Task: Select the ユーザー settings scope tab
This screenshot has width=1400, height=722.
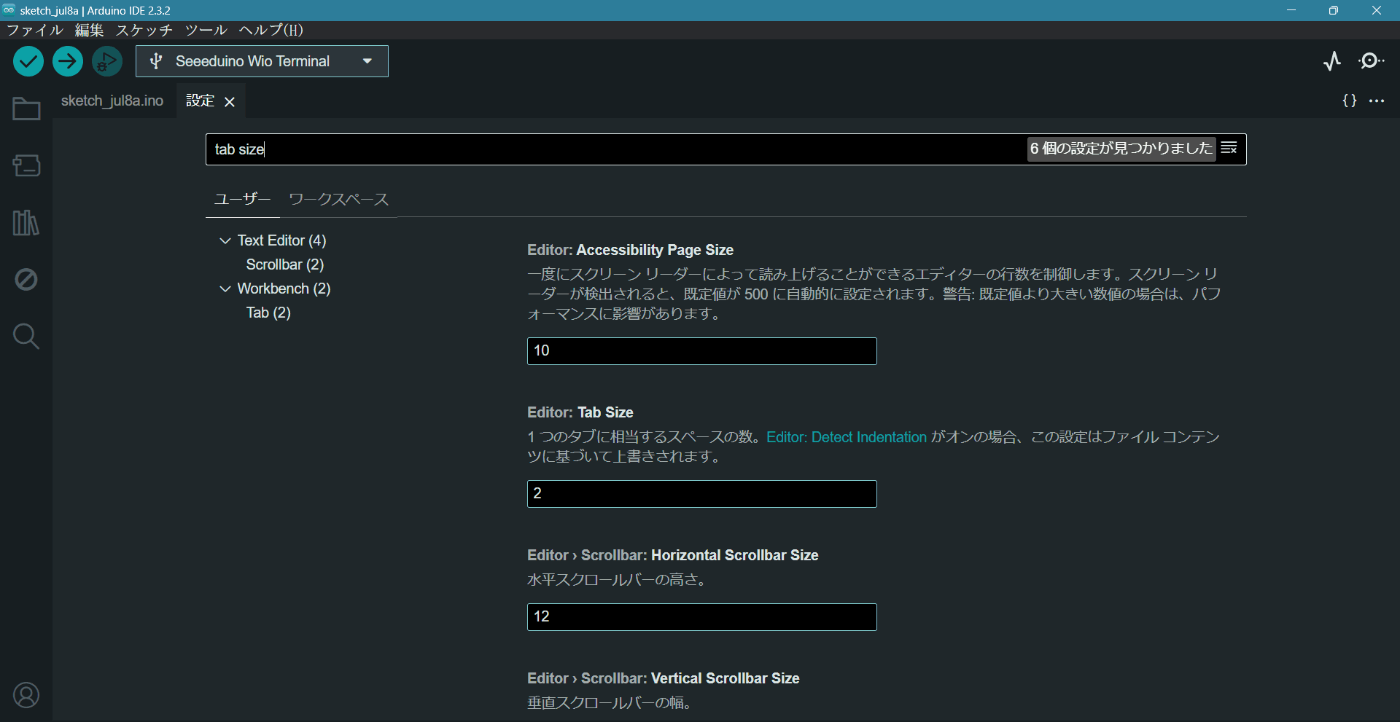Action: pos(242,199)
